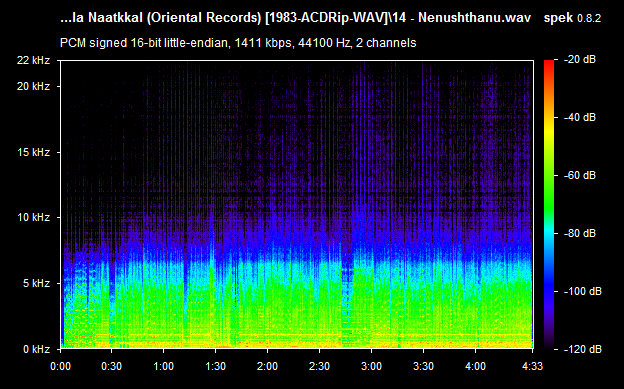Click the -60 dB scale label
The height and width of the screenshot is (389, 624).
pyautogui.click(x=580, y=175)
